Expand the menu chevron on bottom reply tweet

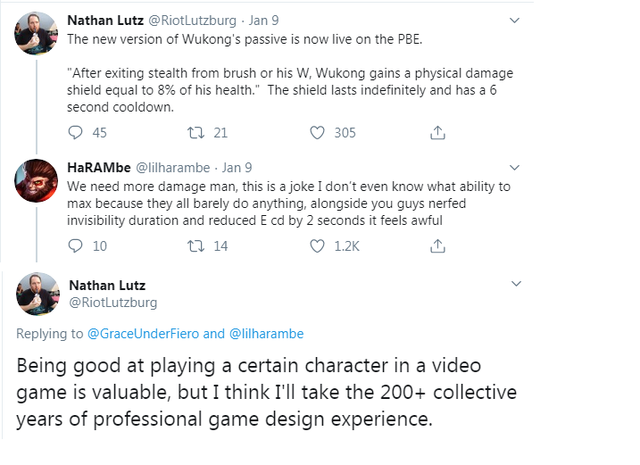pyautogui.click(x=515, y=284)
